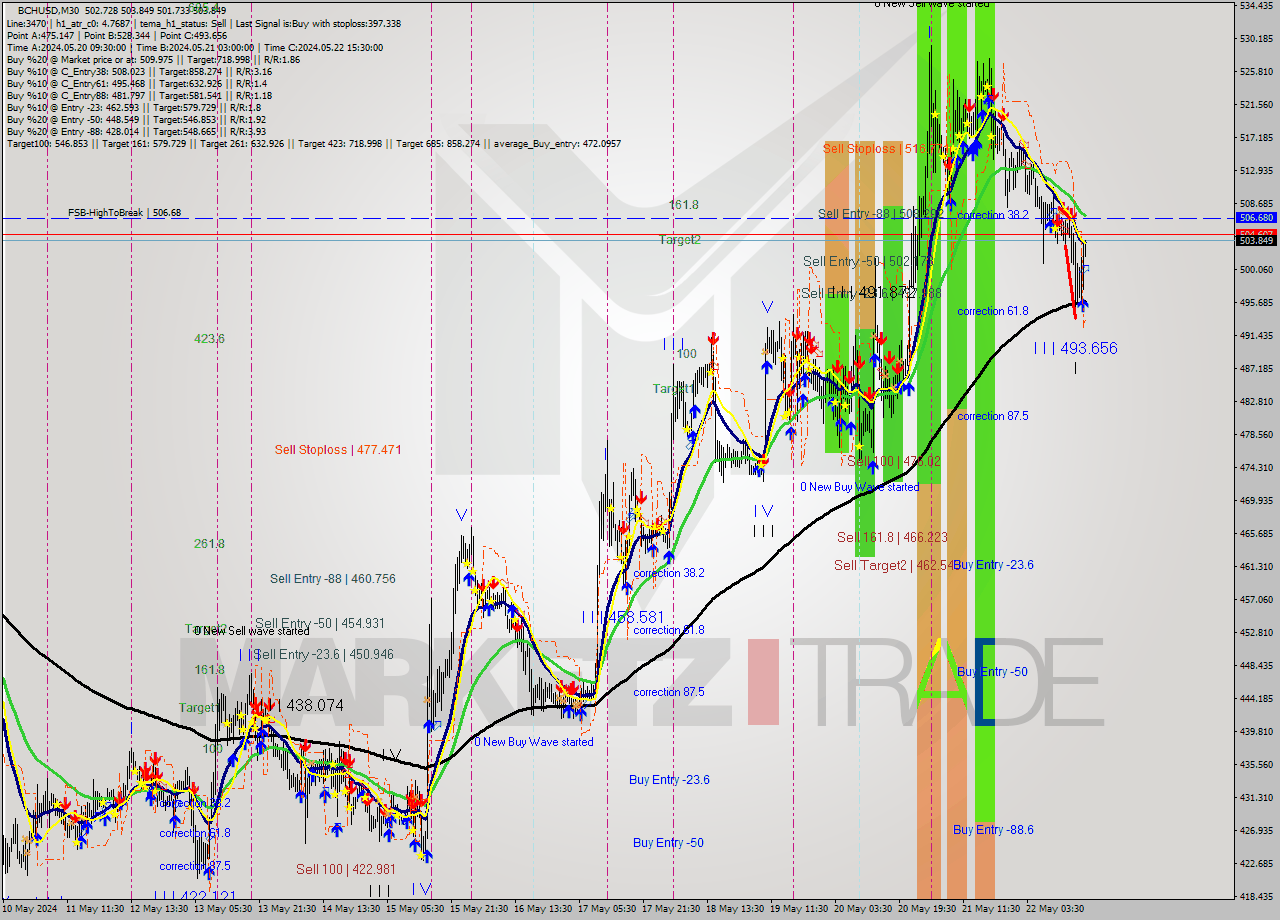
Task: Click 534.435 on the price axis
Action: tap(1256, 5)
